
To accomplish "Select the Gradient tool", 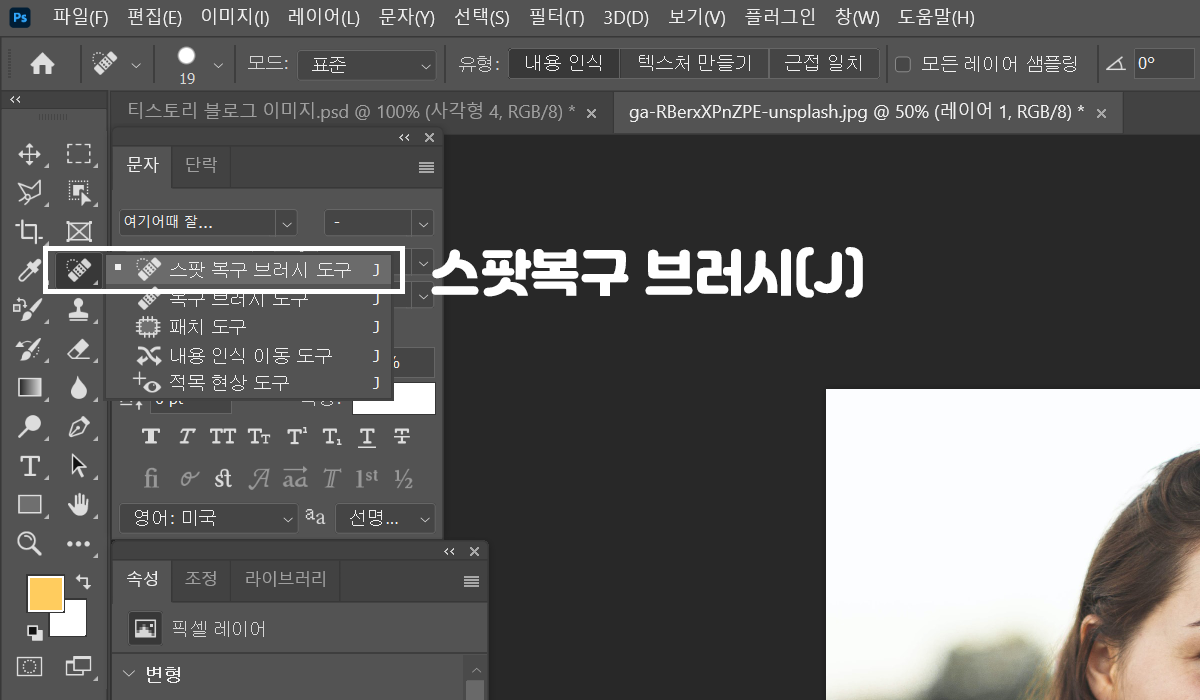I will click(x=30, y=387).
